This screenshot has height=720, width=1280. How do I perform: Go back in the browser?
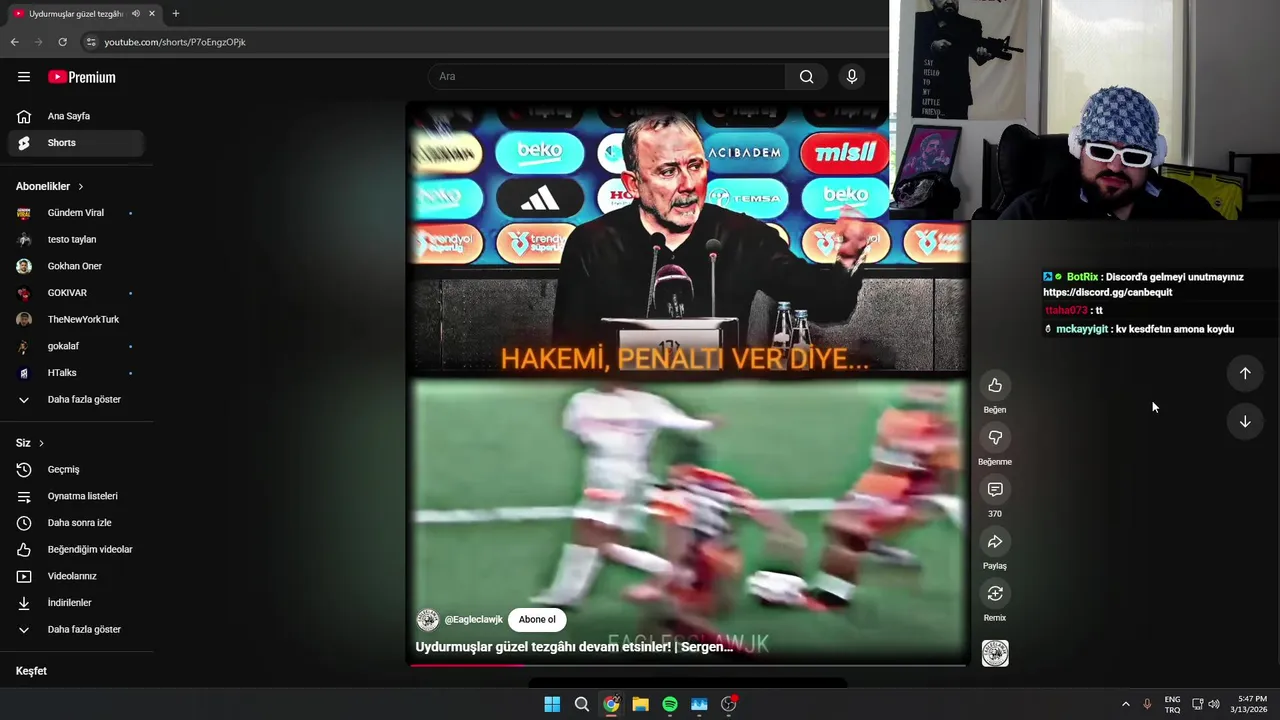(x=14, y=42)
